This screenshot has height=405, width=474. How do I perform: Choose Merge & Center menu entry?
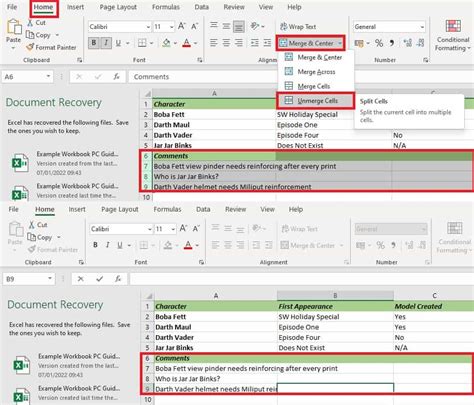315,57
